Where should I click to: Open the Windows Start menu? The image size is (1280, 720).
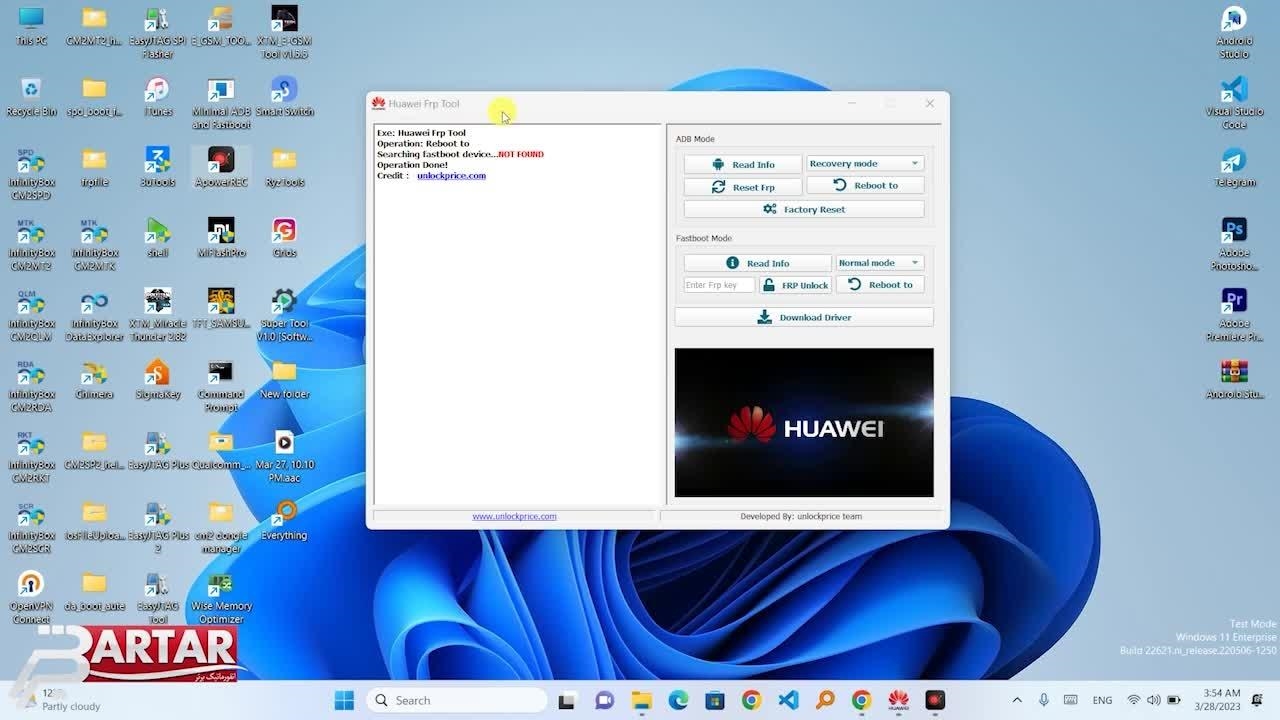coord(344,700)
